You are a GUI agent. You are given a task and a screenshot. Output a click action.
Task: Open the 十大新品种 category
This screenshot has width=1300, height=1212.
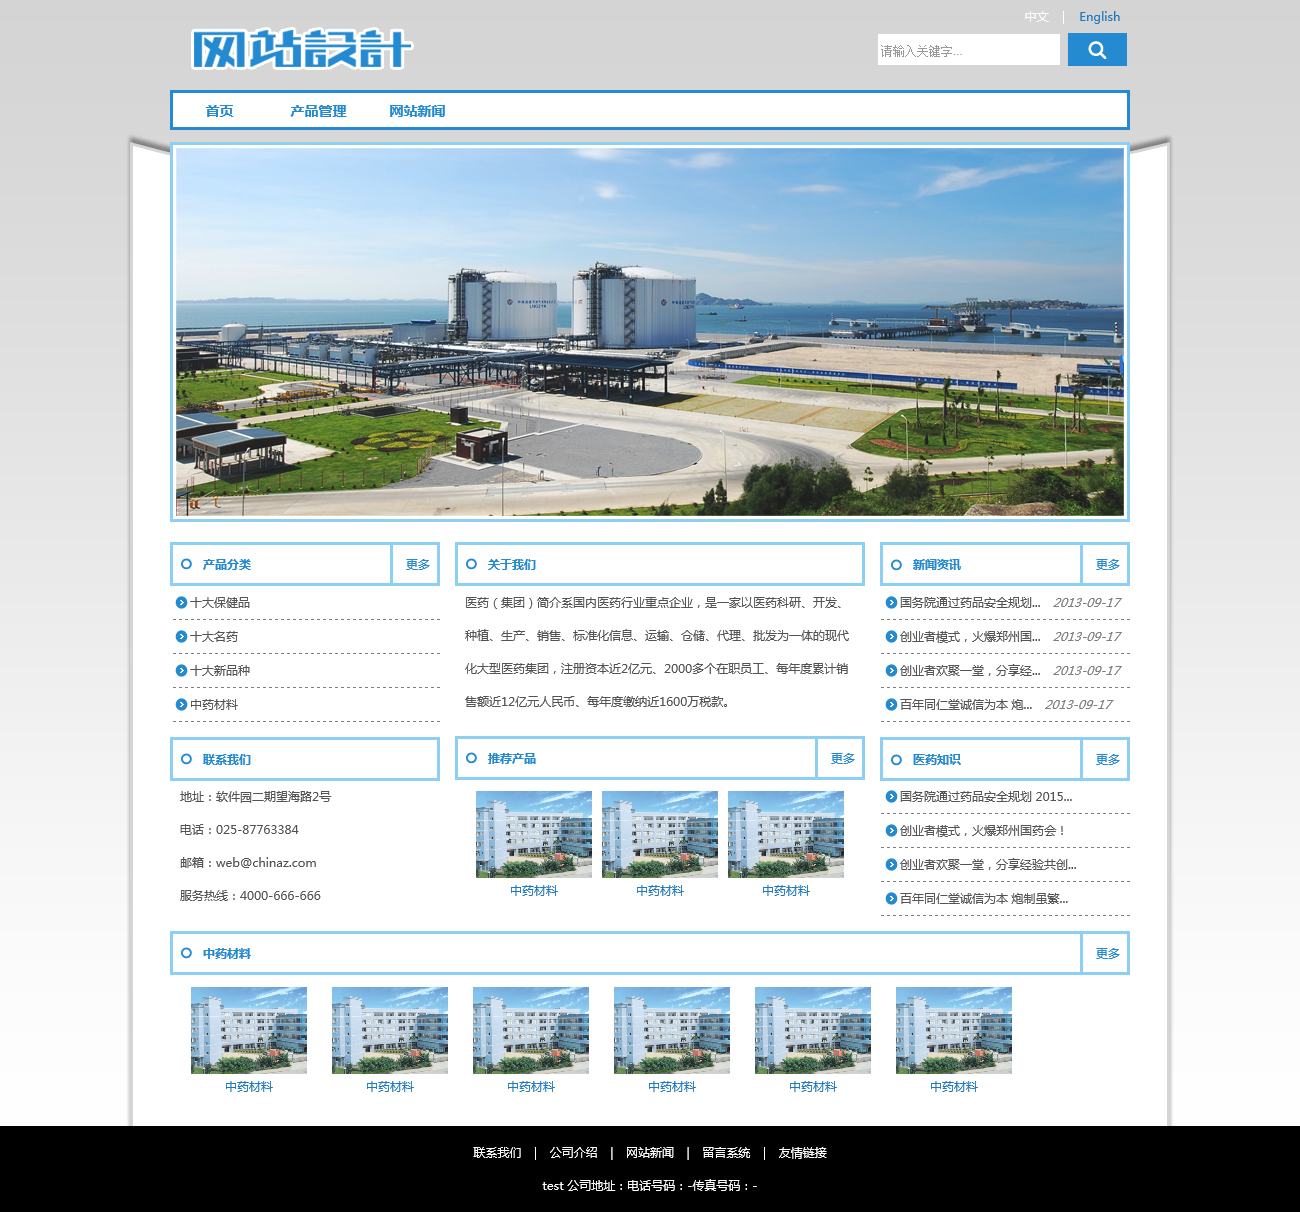(220, 670)
